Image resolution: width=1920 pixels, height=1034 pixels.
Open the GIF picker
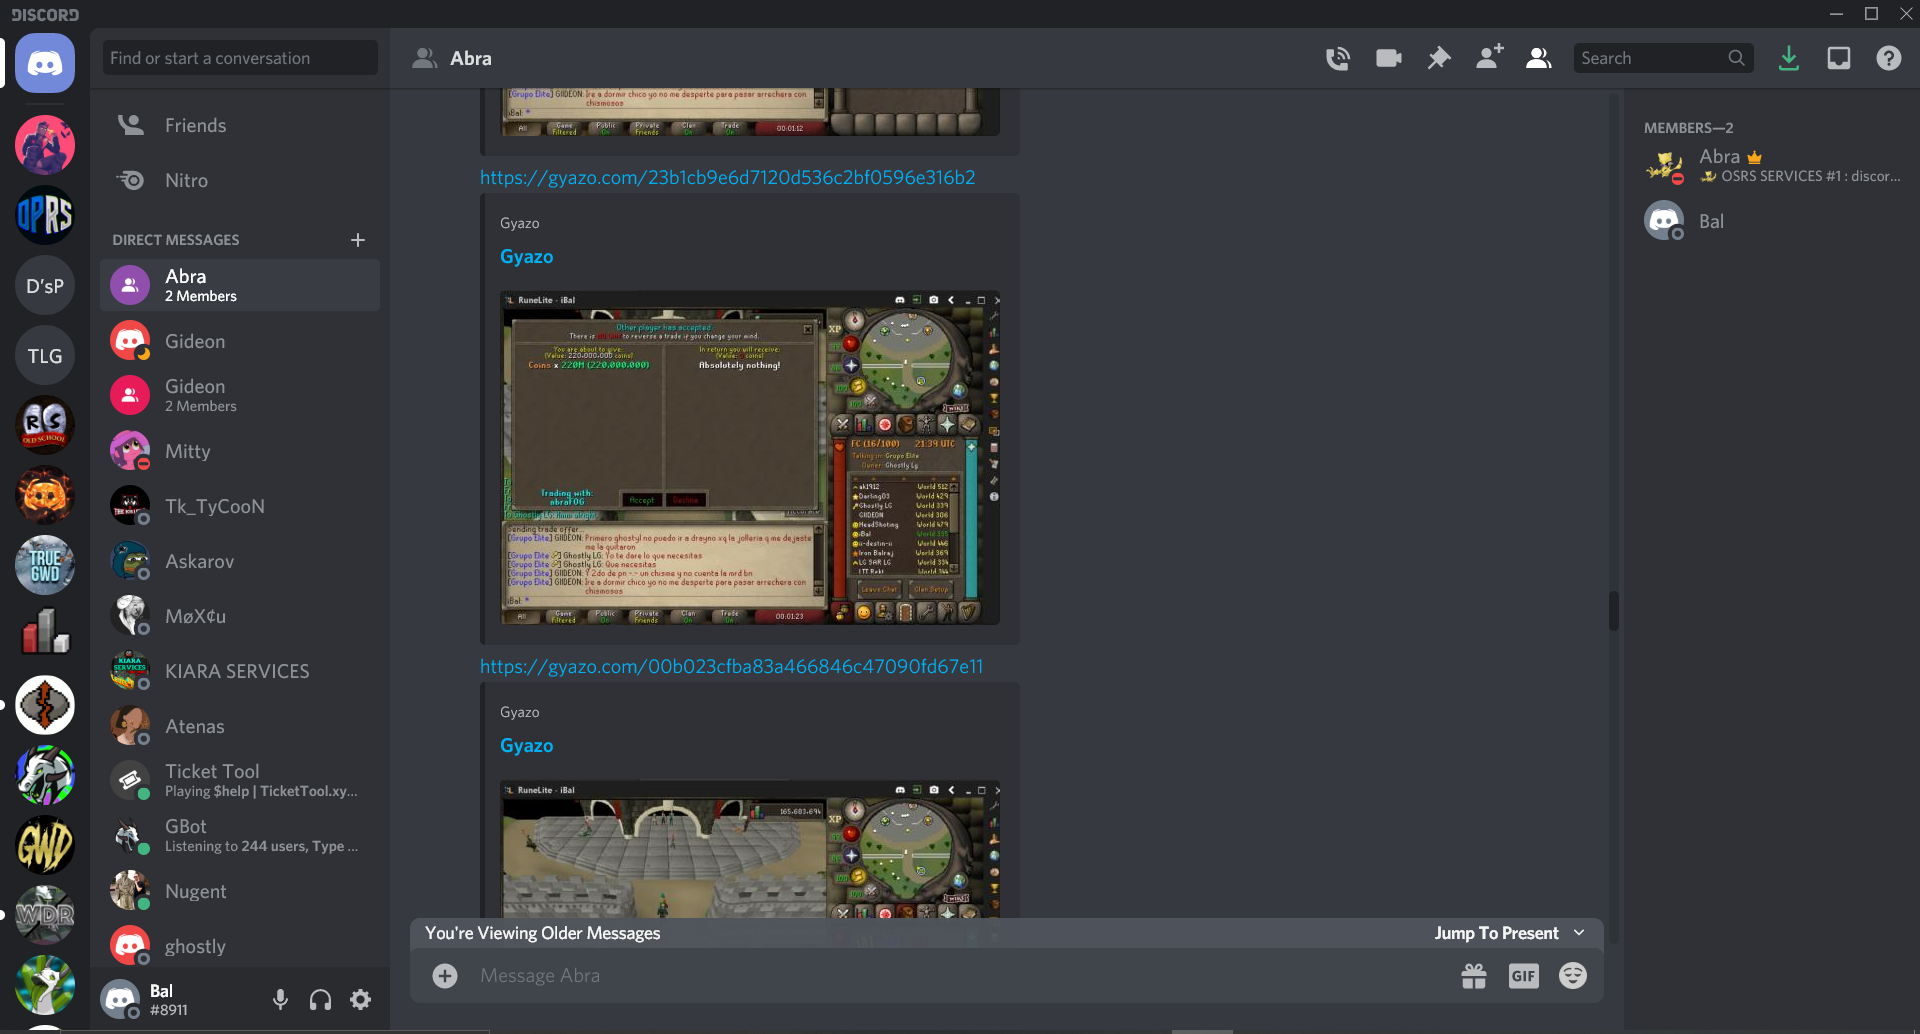click(1523, 975)
